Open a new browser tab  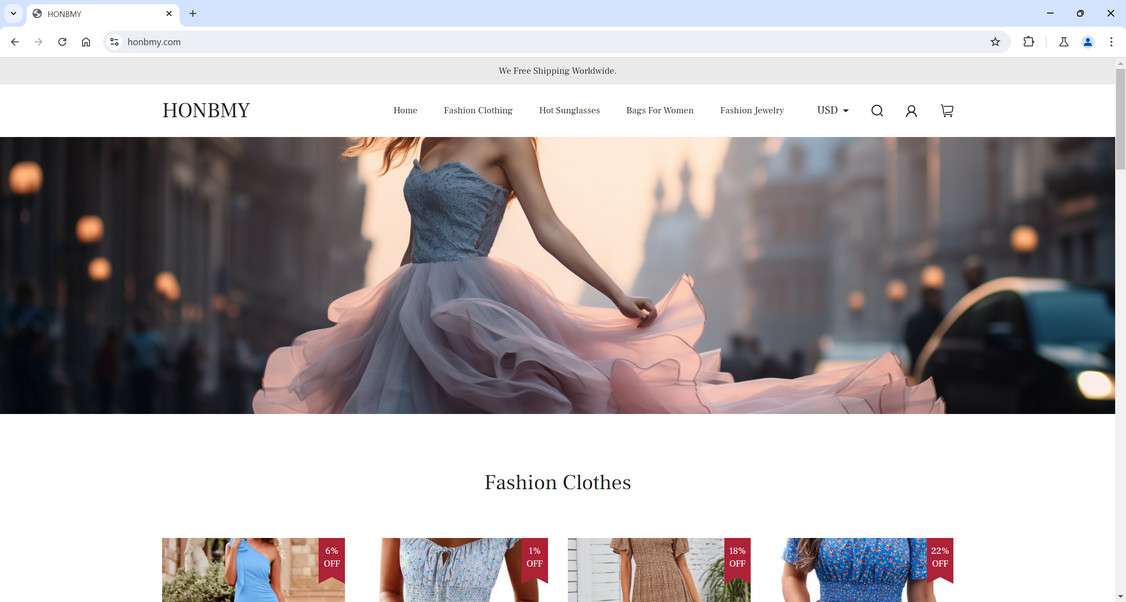click(192, 13)
